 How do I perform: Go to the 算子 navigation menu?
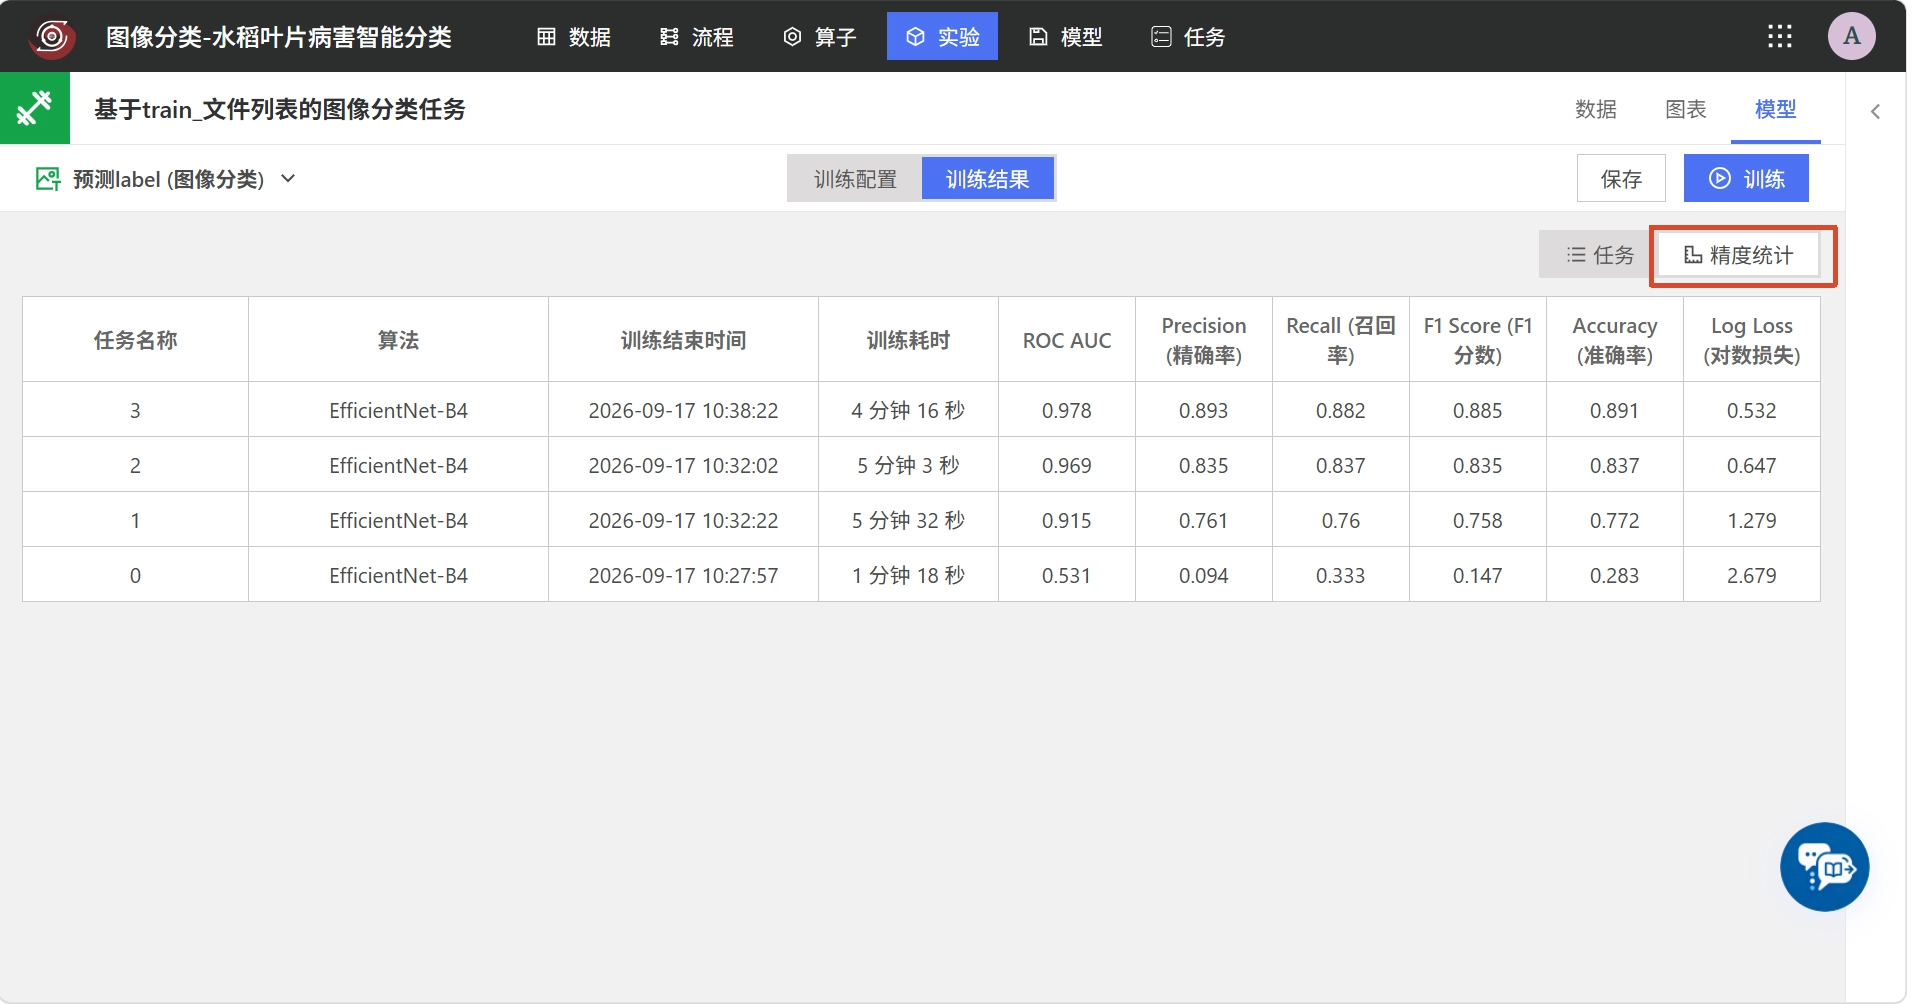point(820,37)
